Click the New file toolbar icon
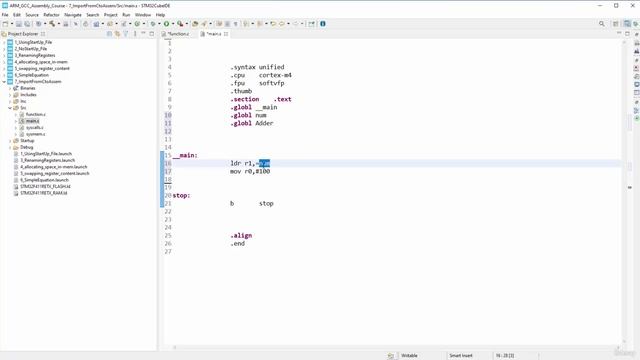Viewport: 640px width, 360px height. point(5,24)
